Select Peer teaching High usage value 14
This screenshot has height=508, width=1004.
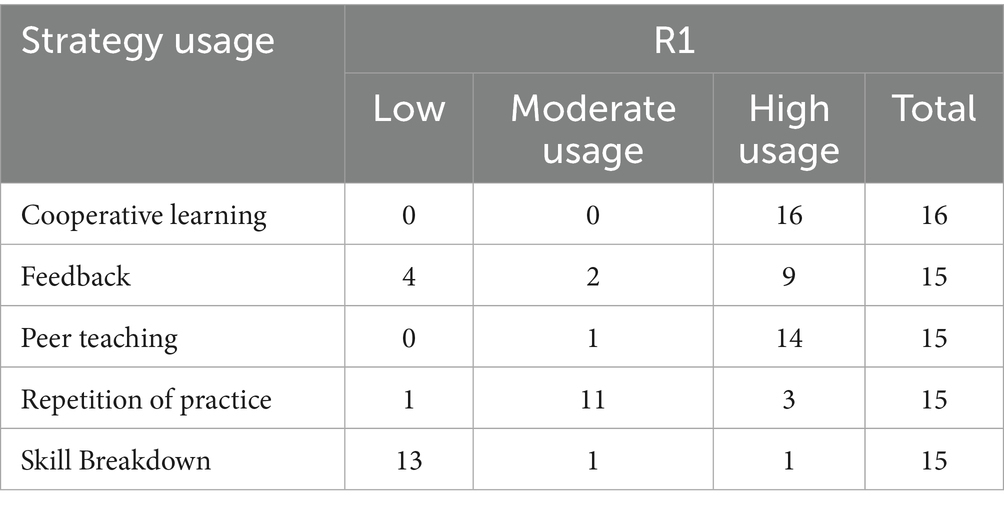click(789, 338)
